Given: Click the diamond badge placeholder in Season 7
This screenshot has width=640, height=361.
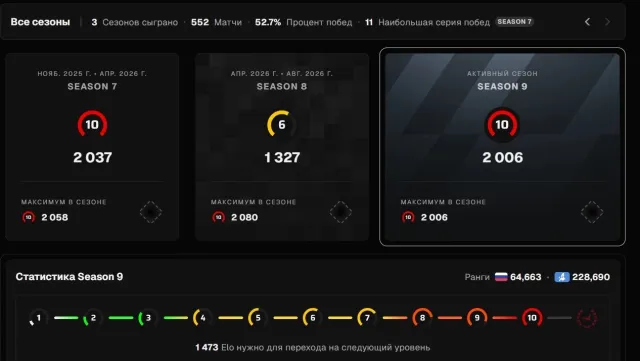Looking at the screenshot, I should coord(151,212).
